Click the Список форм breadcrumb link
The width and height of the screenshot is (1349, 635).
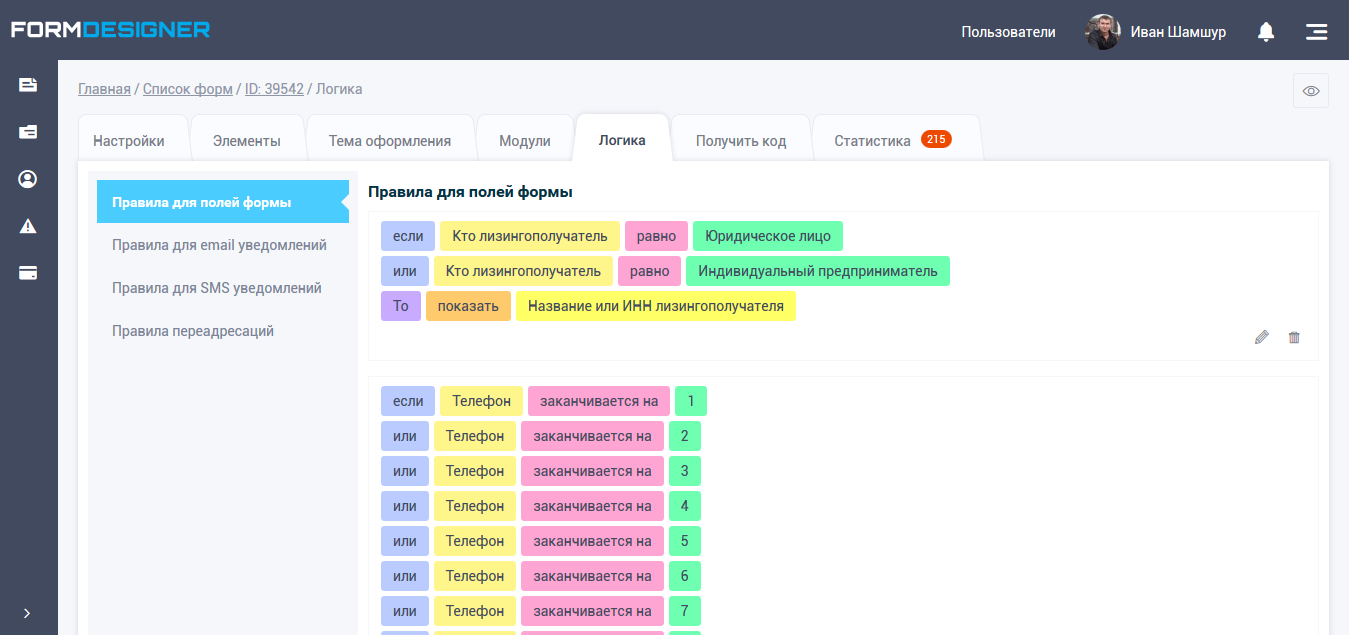[187, 89]
